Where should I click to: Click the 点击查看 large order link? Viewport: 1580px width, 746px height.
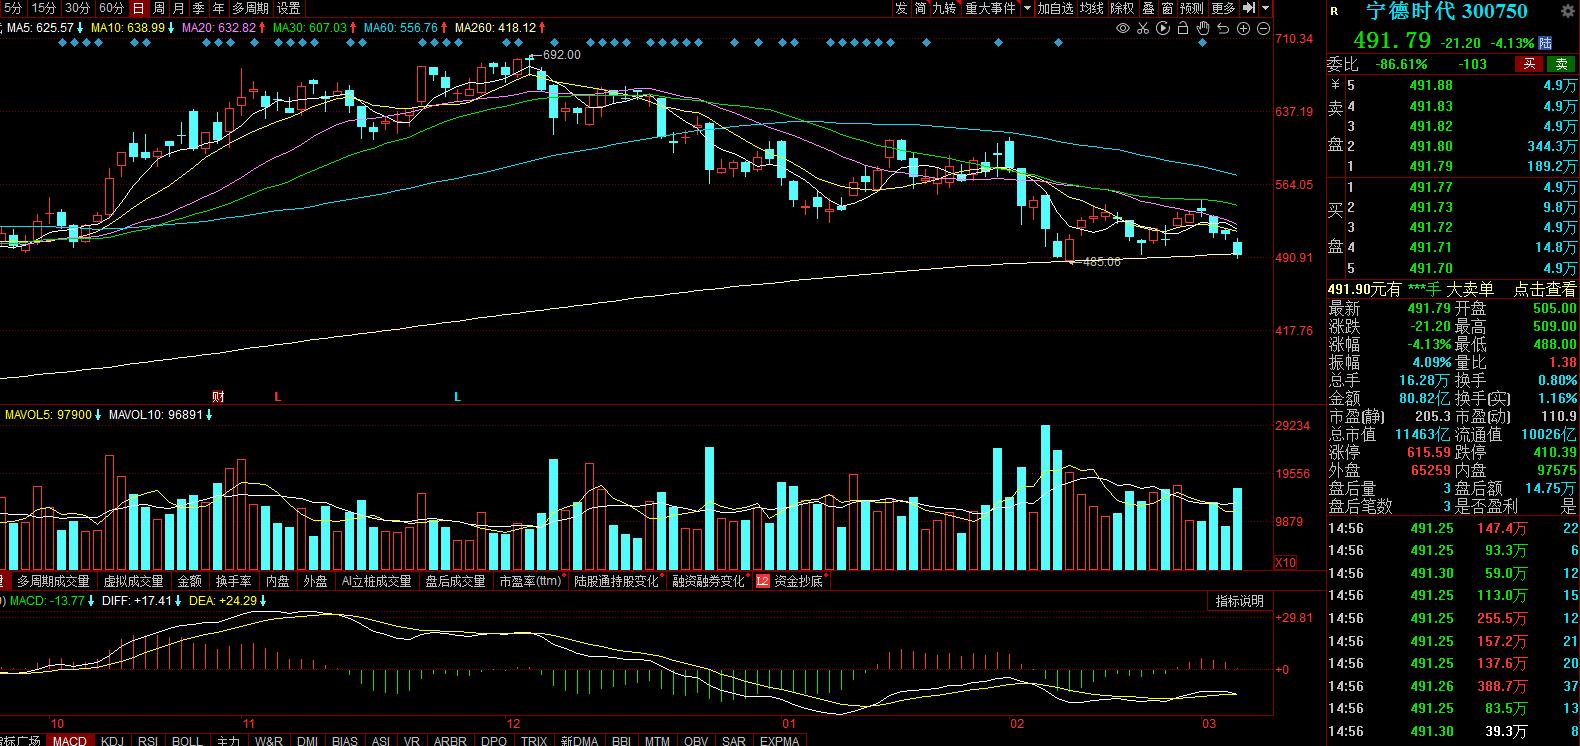click(x=1544, y=289)
